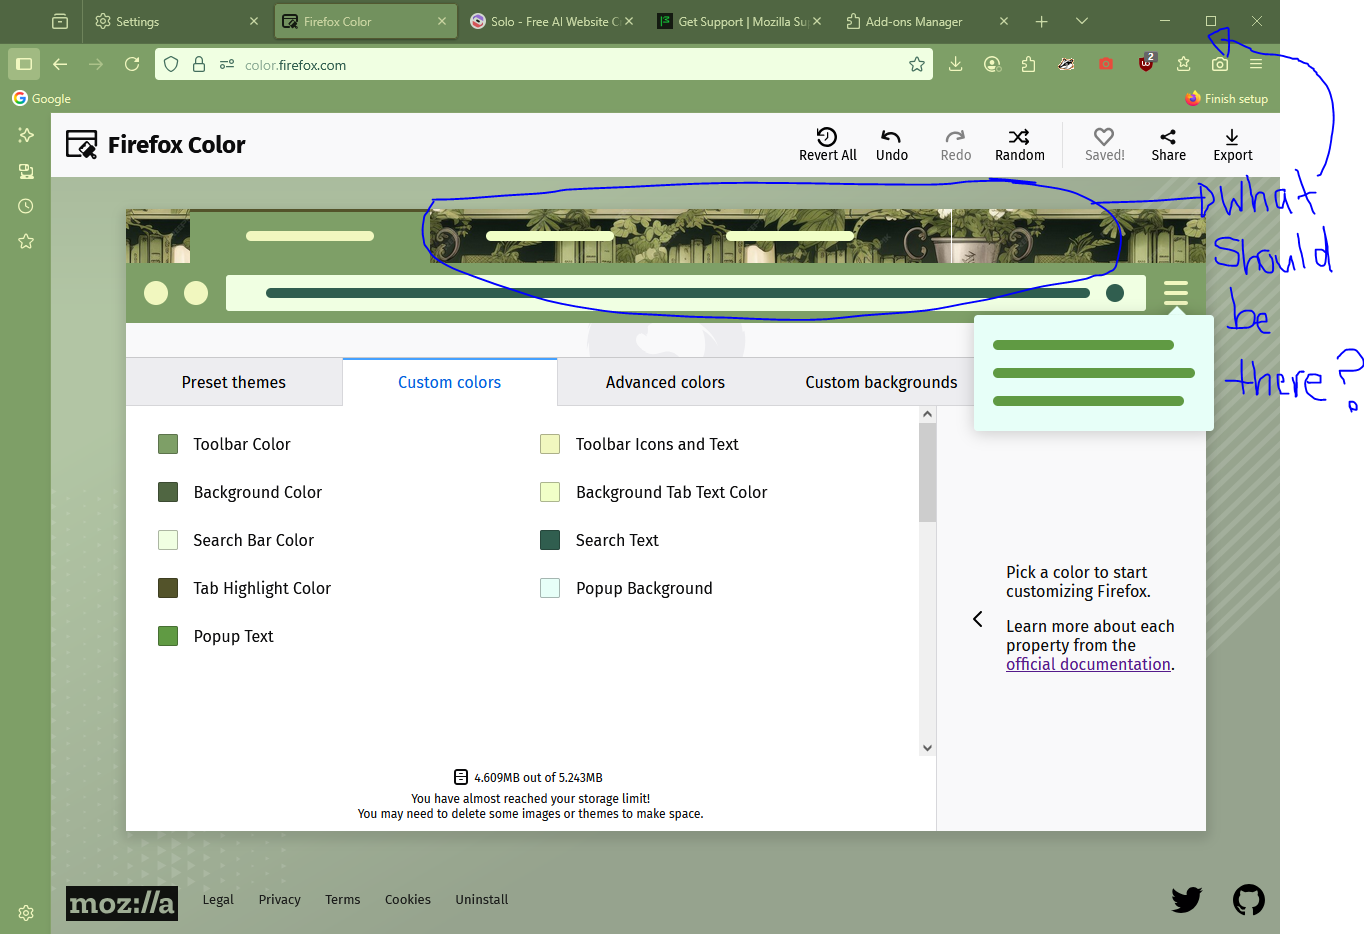1364x934 pixels.
Task: Switch to the Solo AI Website tab
Action: tap(553, 21)
